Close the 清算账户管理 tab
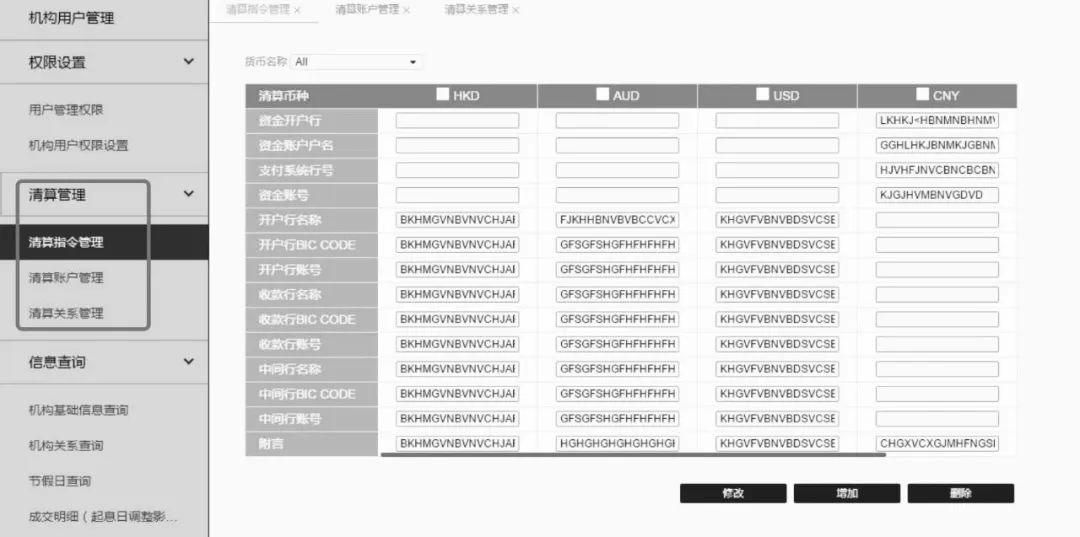This screenshot has height=537, width=1080. pyautogui.click(x=406, y=10)
